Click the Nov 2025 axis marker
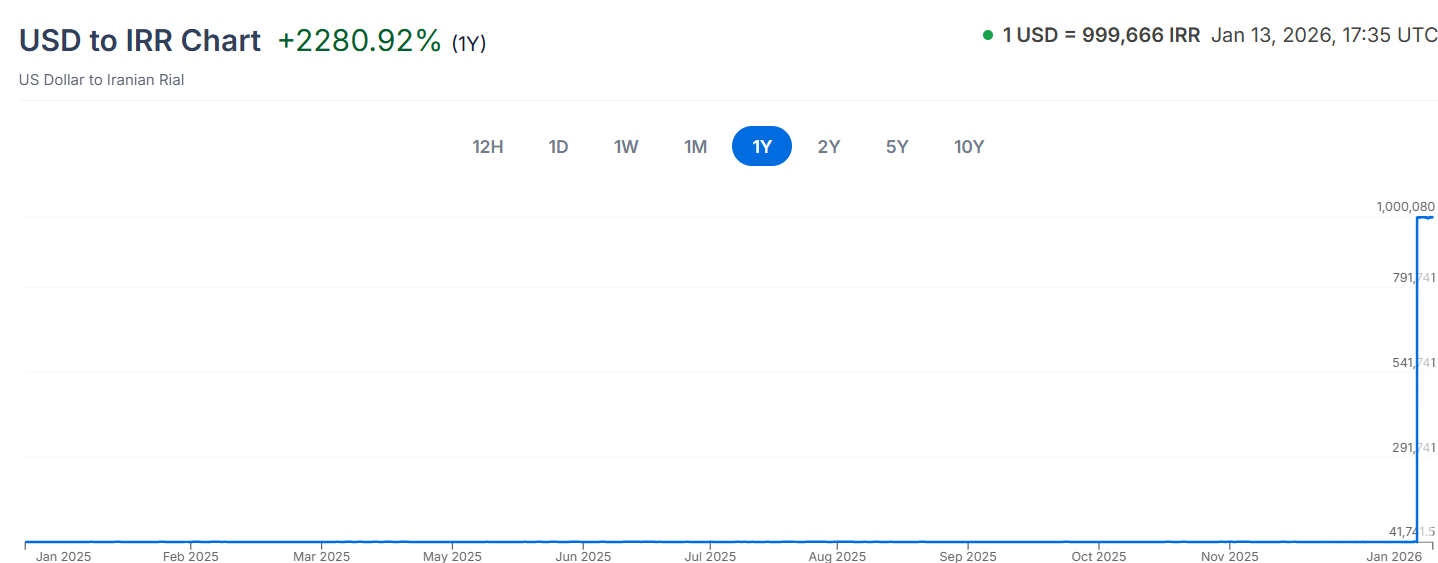Image resolution: width=1438 pixels, height=563 pixels. [1229, 556]
